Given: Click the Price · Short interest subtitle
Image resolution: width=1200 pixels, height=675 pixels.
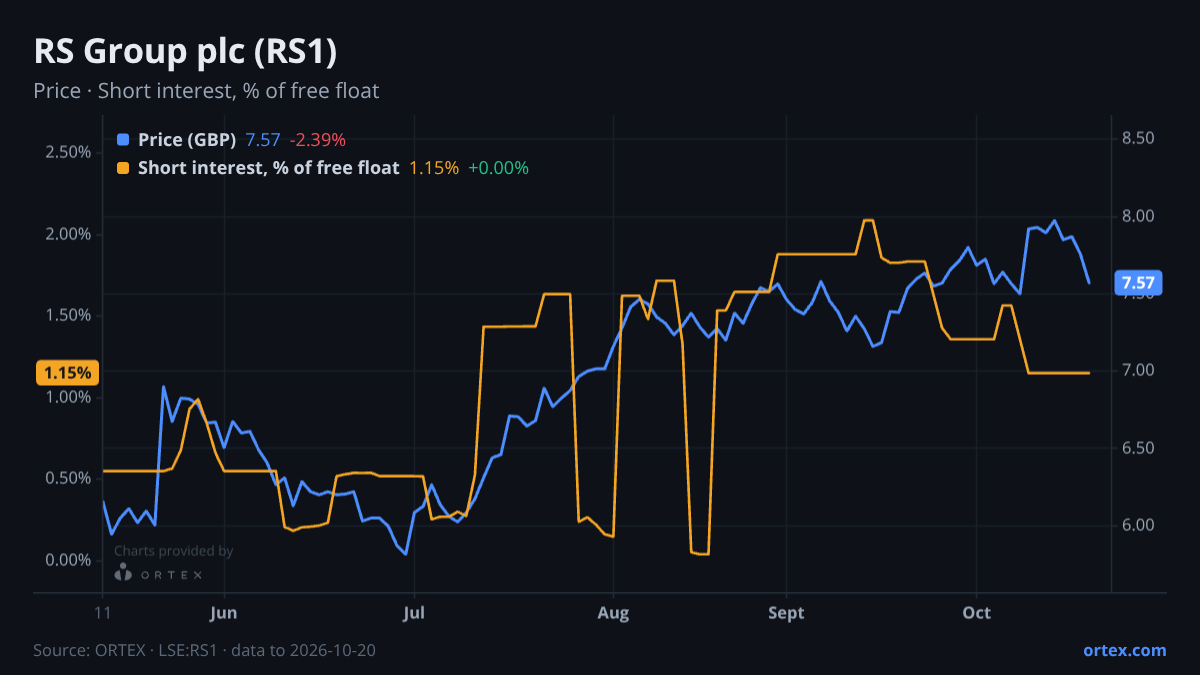Looking at the screenshot, I should pos(206,91).
